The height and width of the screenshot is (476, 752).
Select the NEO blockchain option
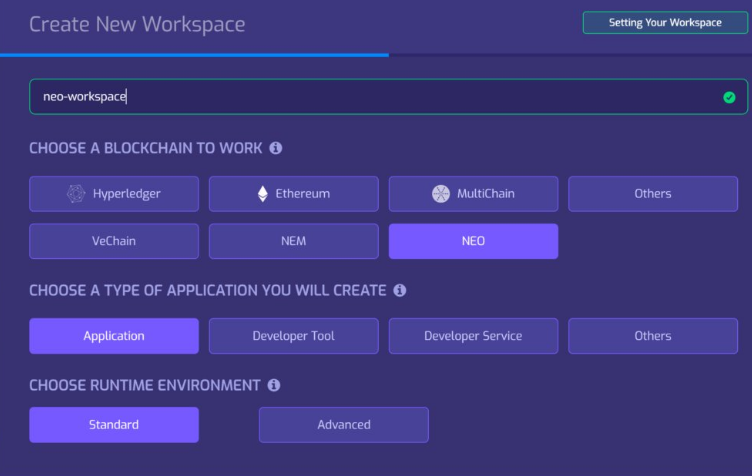tap(473, 241)
